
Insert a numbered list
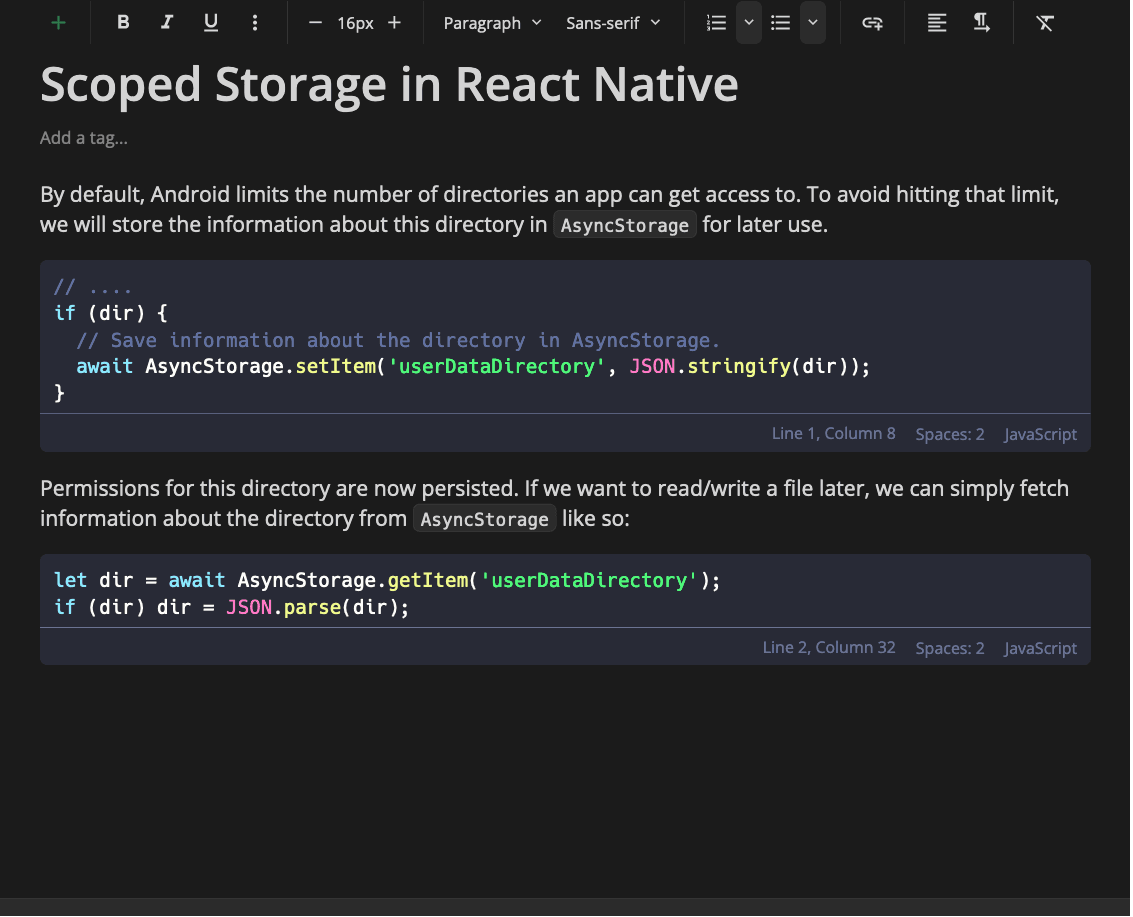[716, 22]
